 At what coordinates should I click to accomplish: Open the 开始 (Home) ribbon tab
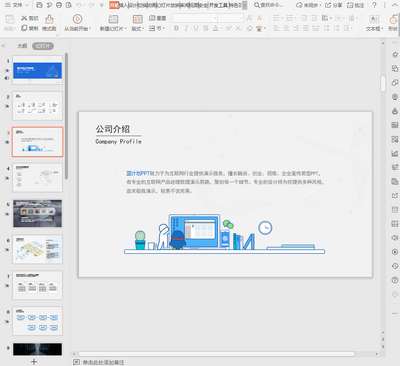[114, 5]
